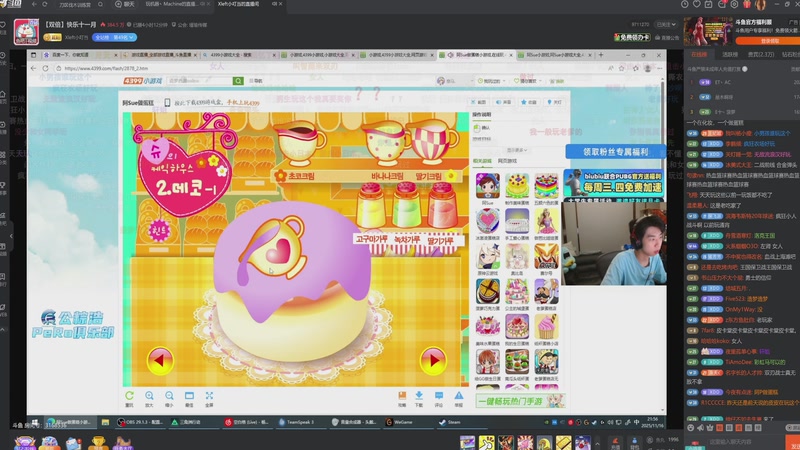Click the heart favorites icon in top bar

pyautogui.click(x=696, y=4)
